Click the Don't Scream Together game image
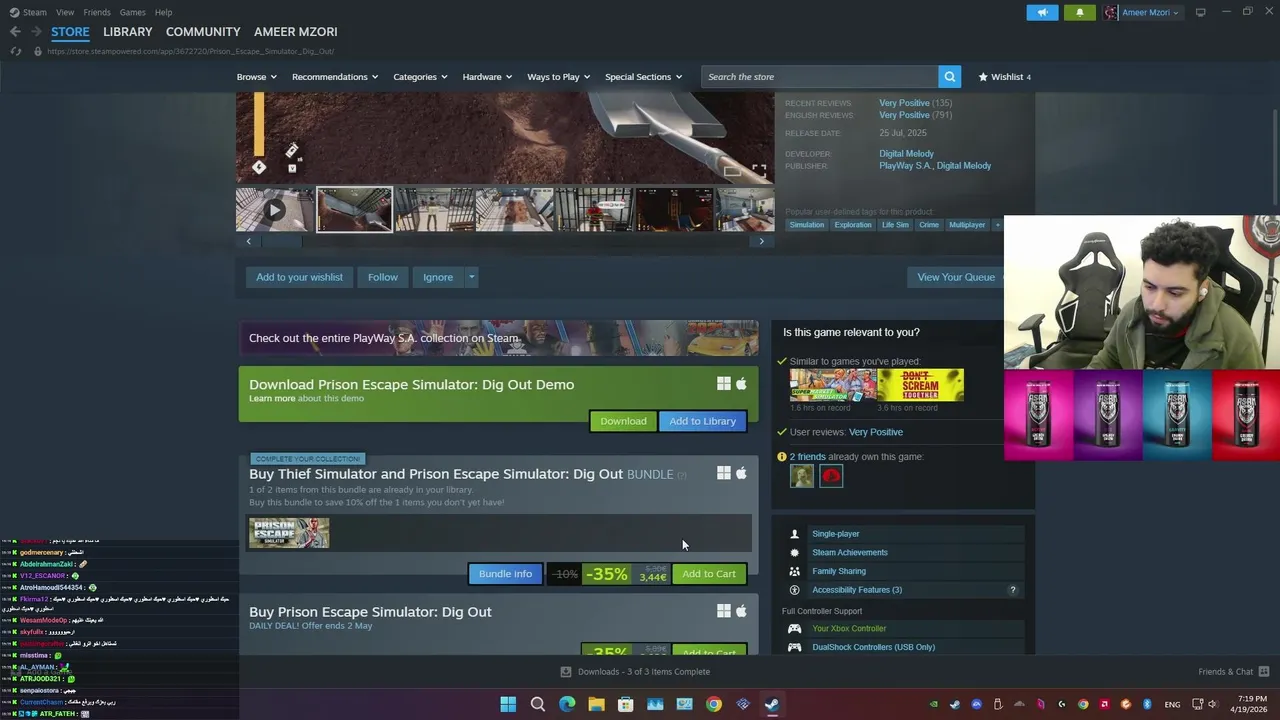Viewport: 1280px width, 720px height. 921,385
